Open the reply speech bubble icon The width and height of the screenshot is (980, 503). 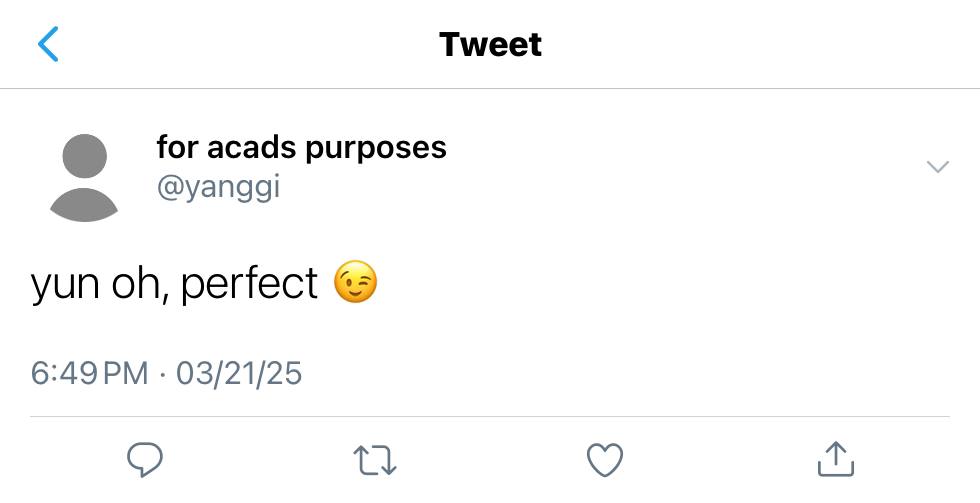tap(145, 460)
